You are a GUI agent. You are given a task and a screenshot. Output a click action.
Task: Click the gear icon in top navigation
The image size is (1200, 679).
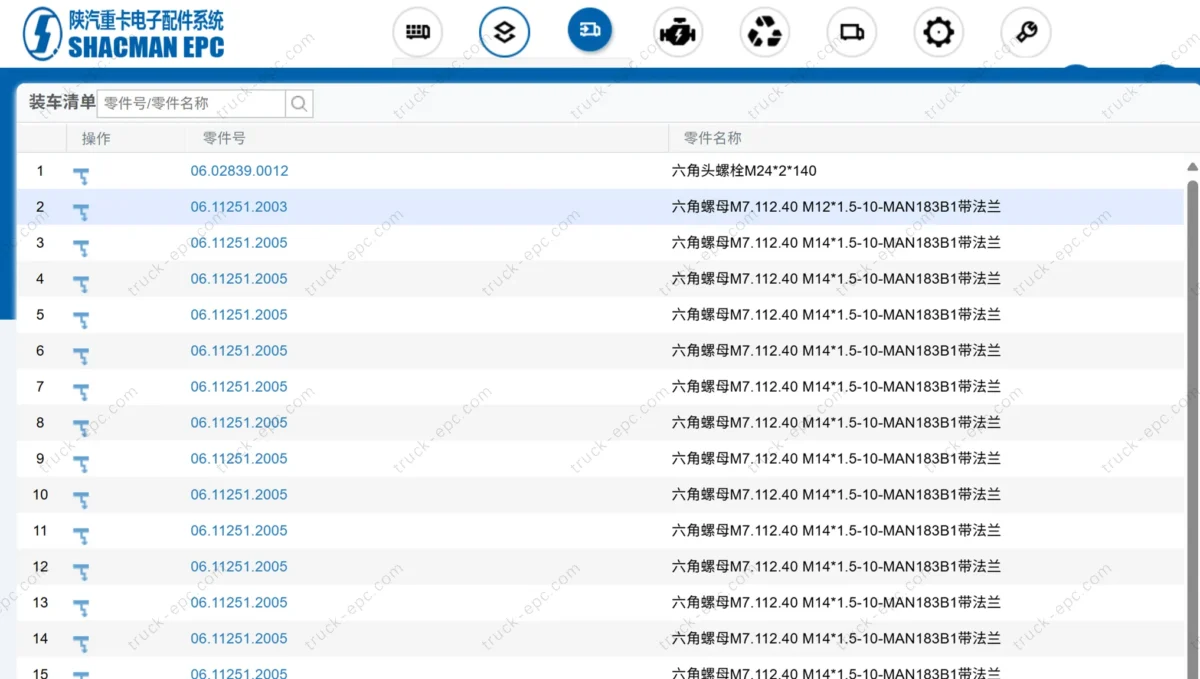938,32
